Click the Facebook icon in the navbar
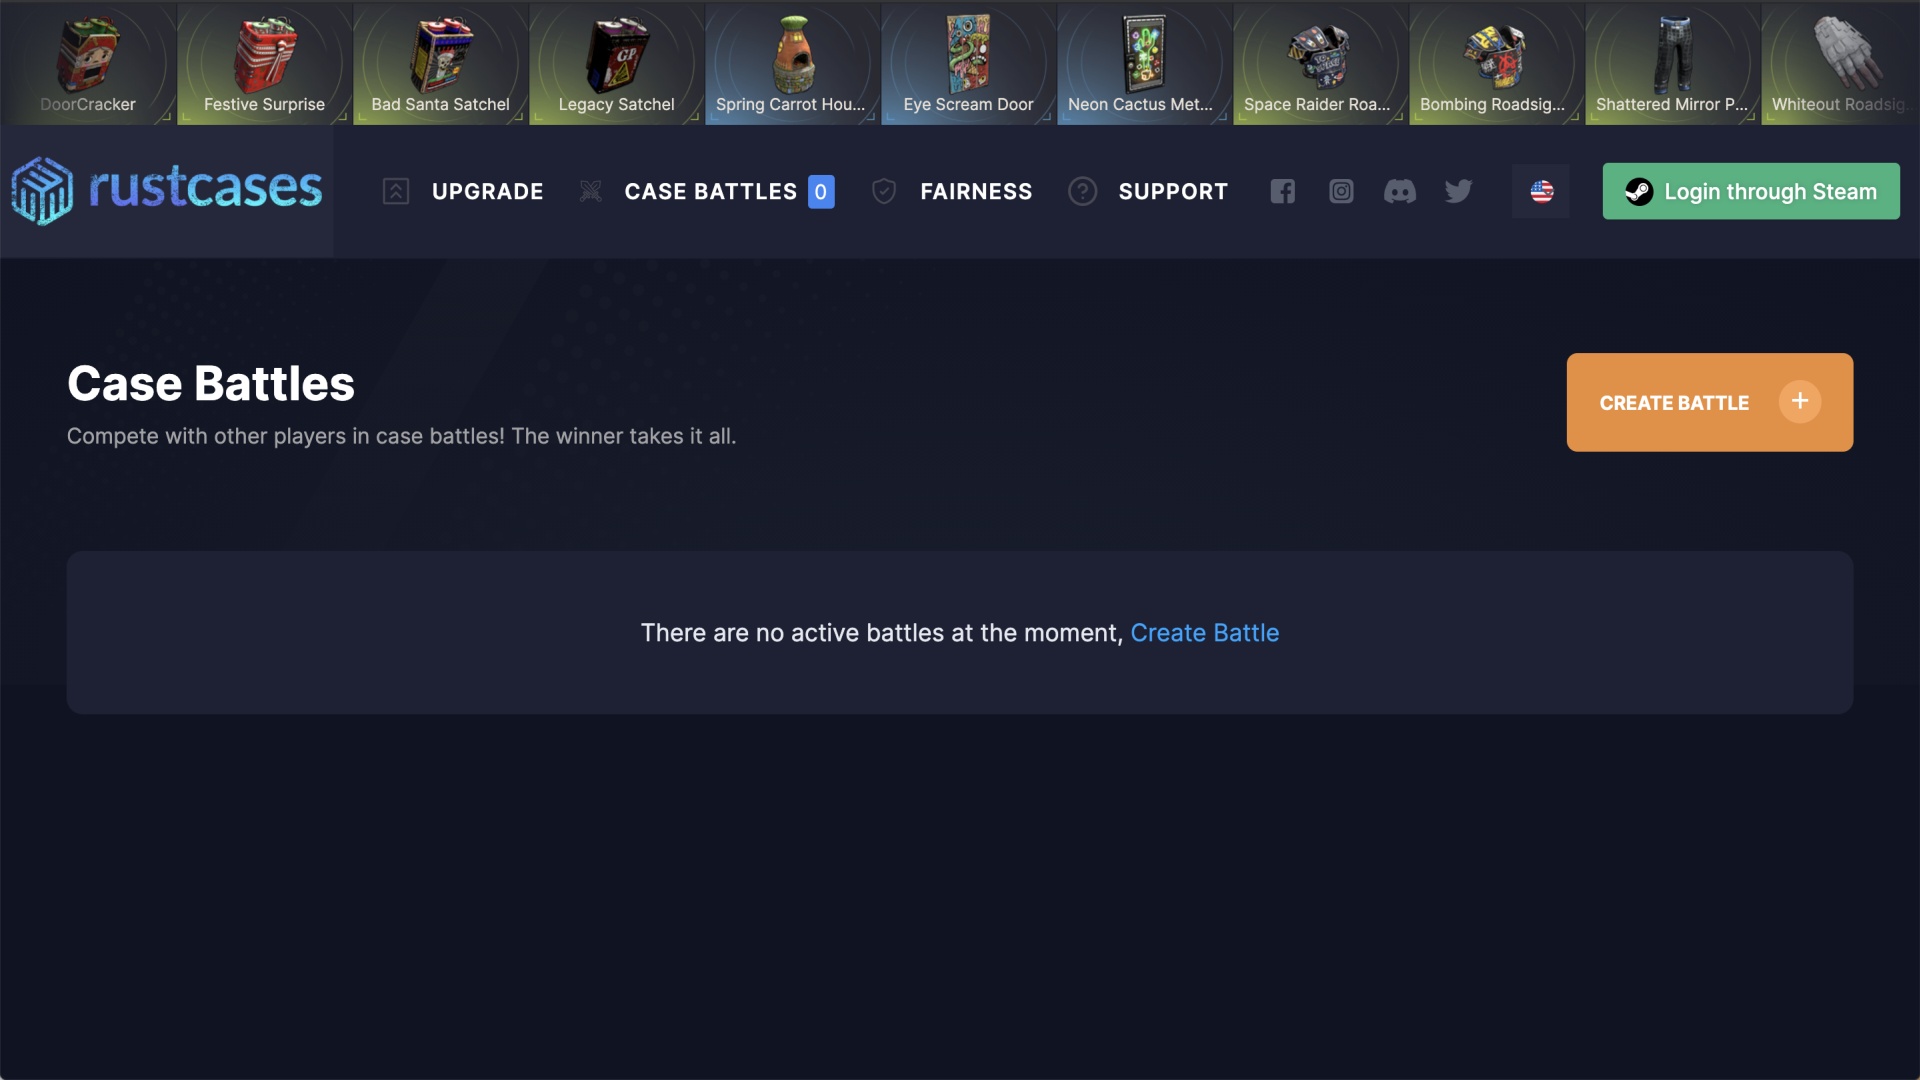This screenshot has height=1080, width=1920. (x=1283, y=191)
